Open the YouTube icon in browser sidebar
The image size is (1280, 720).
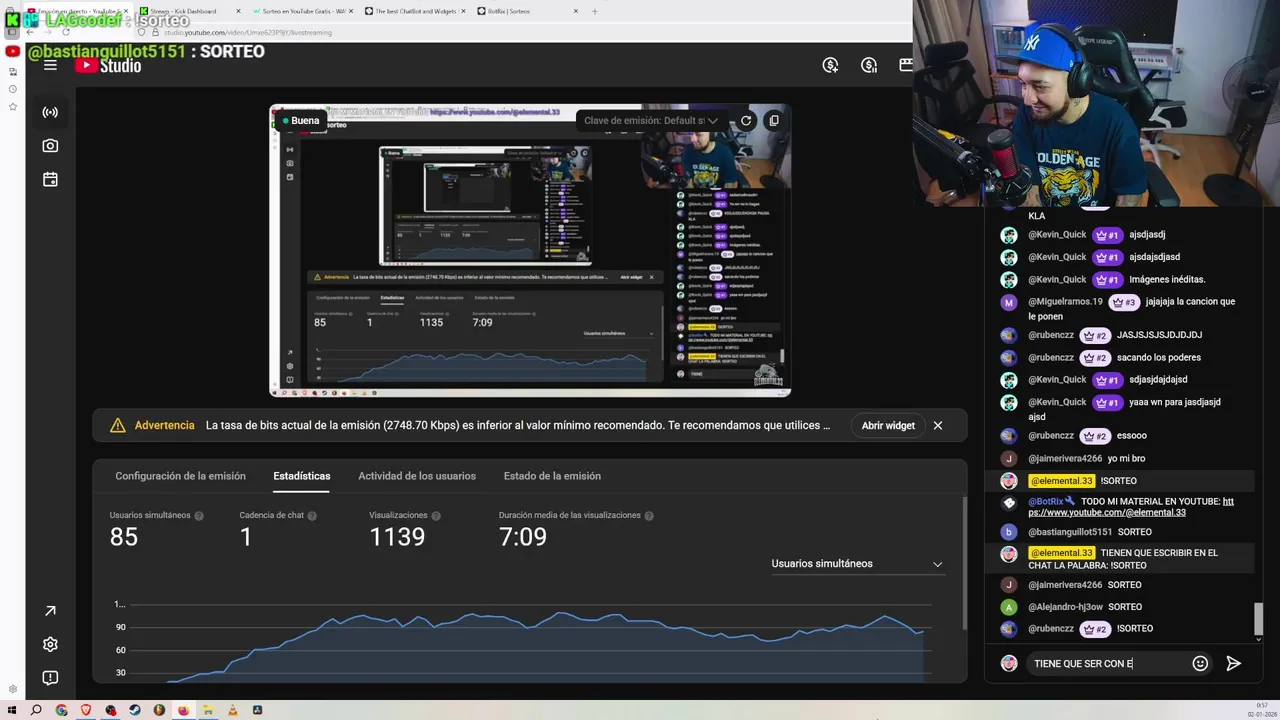(x=12, y=51)
